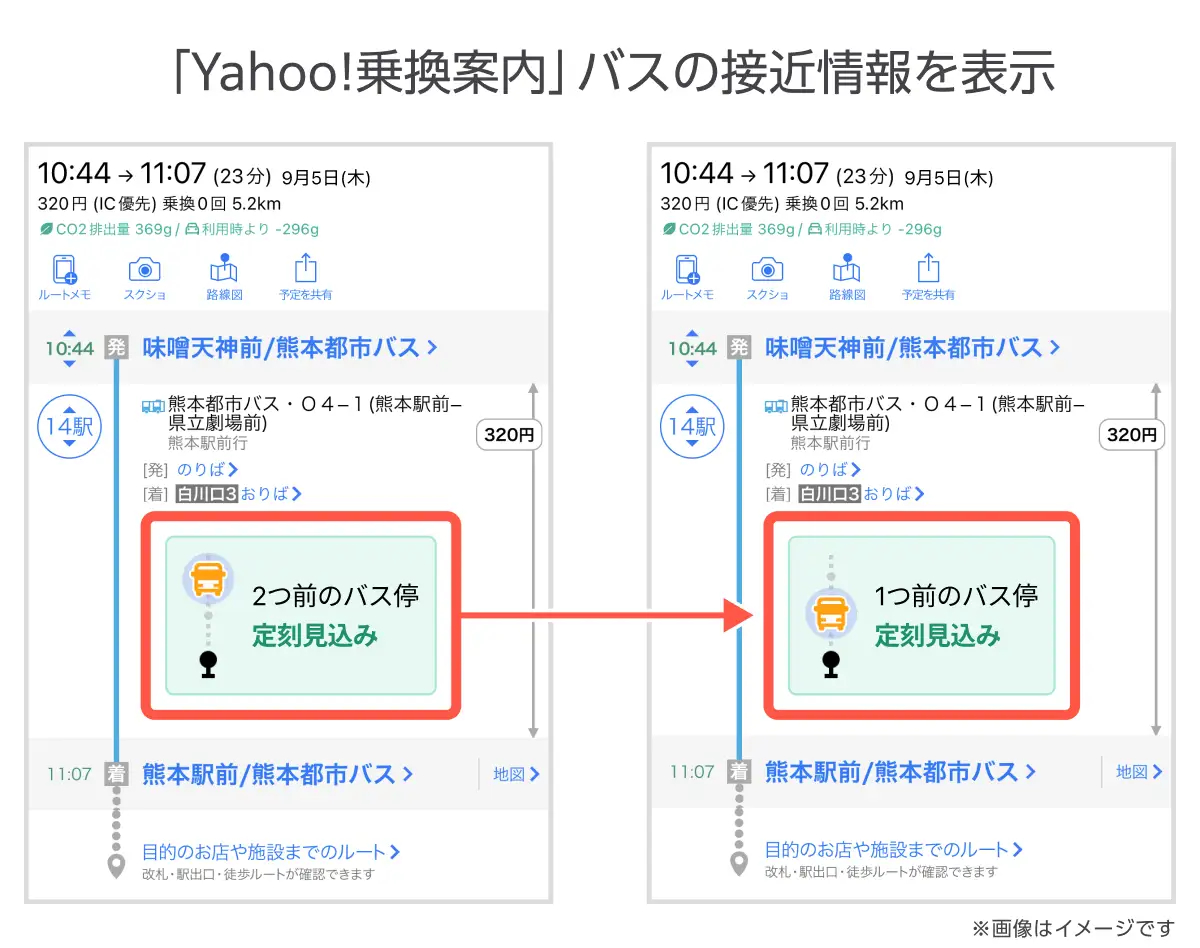Toggle the 白川口3 stop badge

(205, 492)
